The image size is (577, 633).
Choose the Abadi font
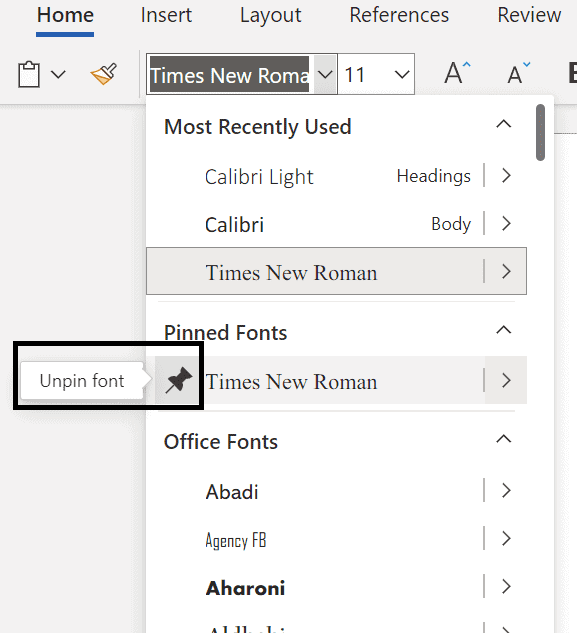click(x=315, y=491)
